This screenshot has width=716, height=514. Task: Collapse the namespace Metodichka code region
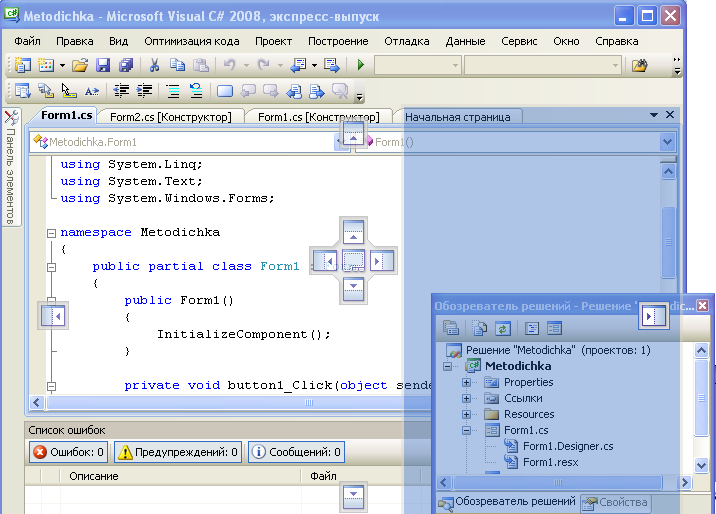coord(52,233)
